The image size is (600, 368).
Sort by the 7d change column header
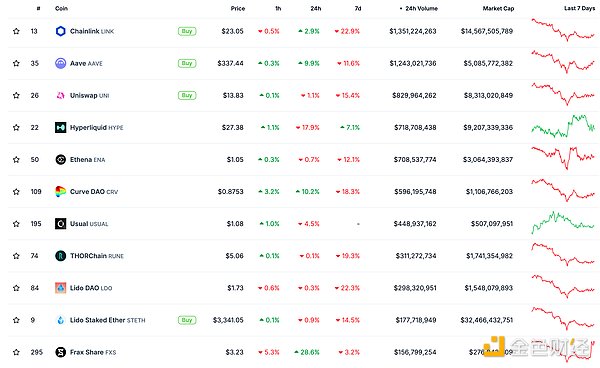tap(358, 8)
